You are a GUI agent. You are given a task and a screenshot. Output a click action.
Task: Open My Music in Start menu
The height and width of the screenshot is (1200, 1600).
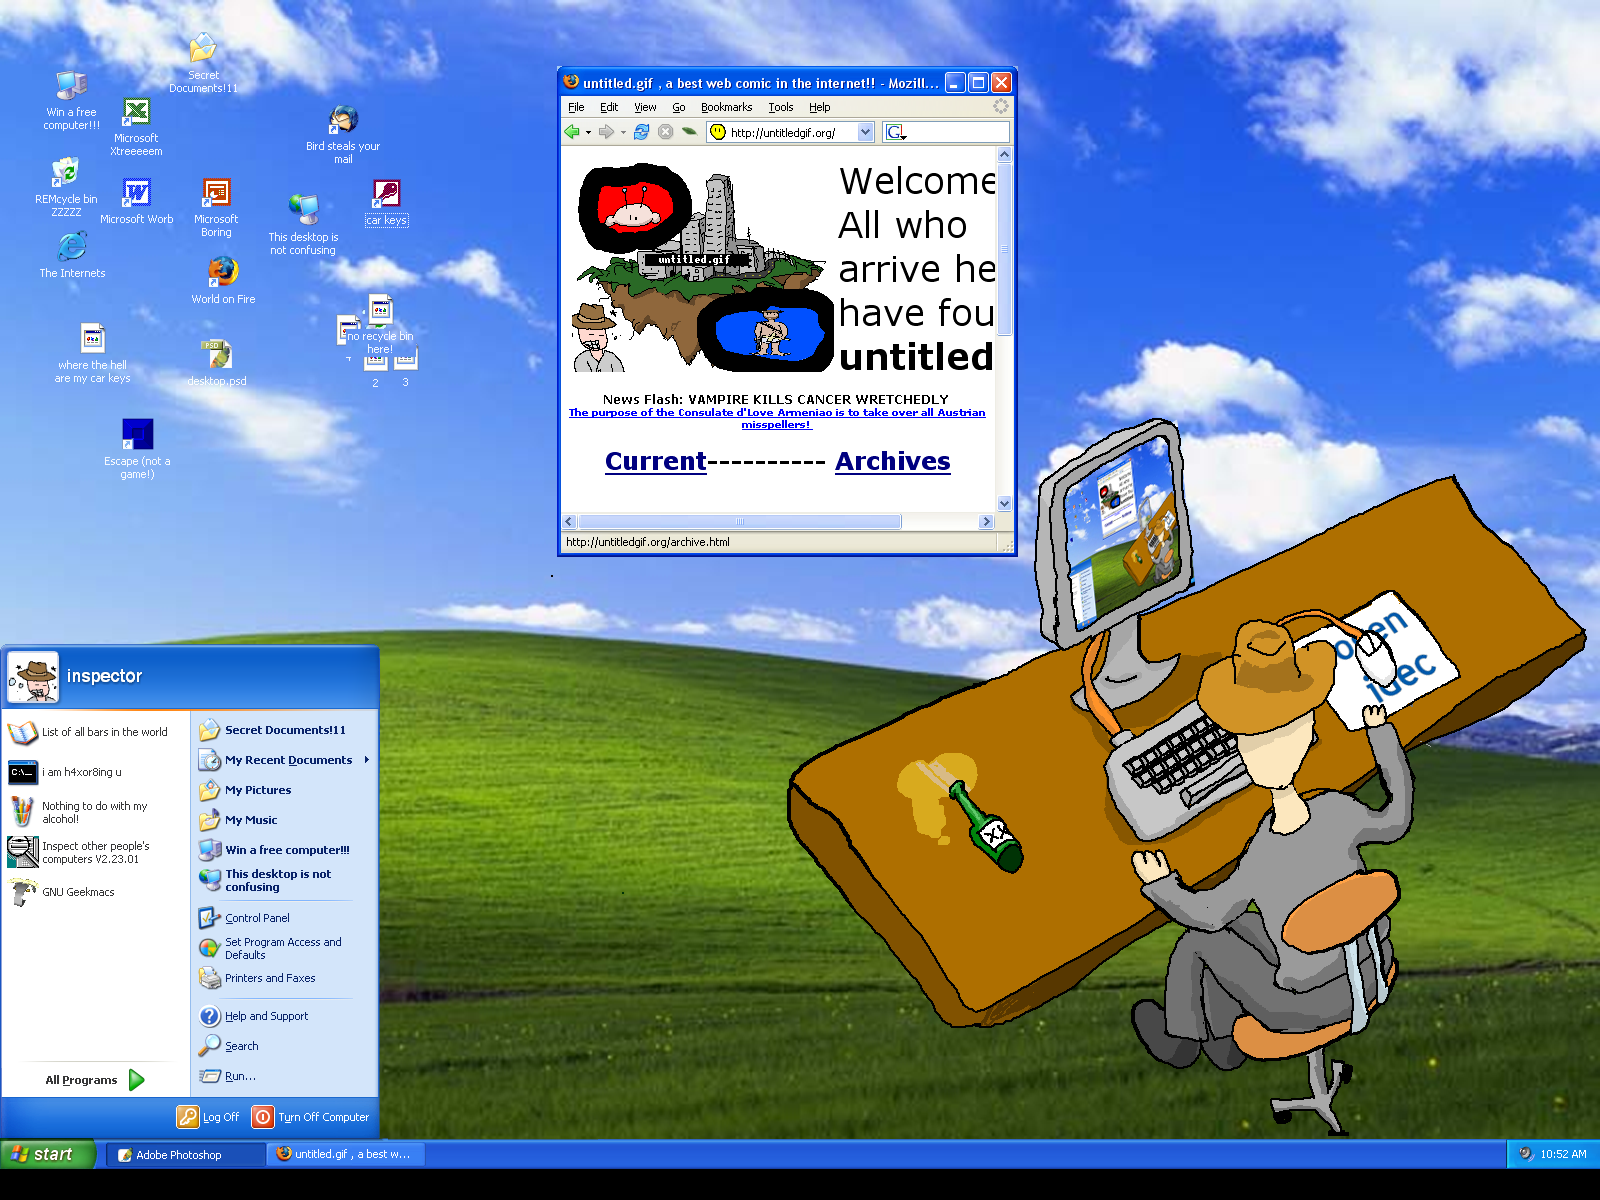click(x=284, y=820)
